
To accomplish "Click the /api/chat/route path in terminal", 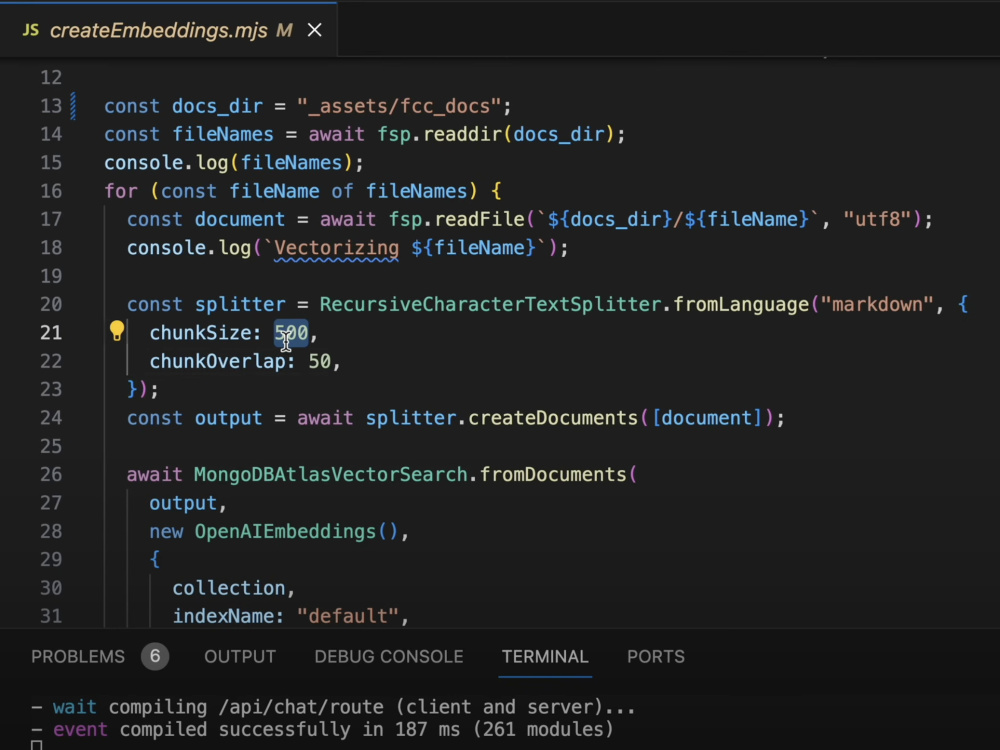I will [301, 707].
